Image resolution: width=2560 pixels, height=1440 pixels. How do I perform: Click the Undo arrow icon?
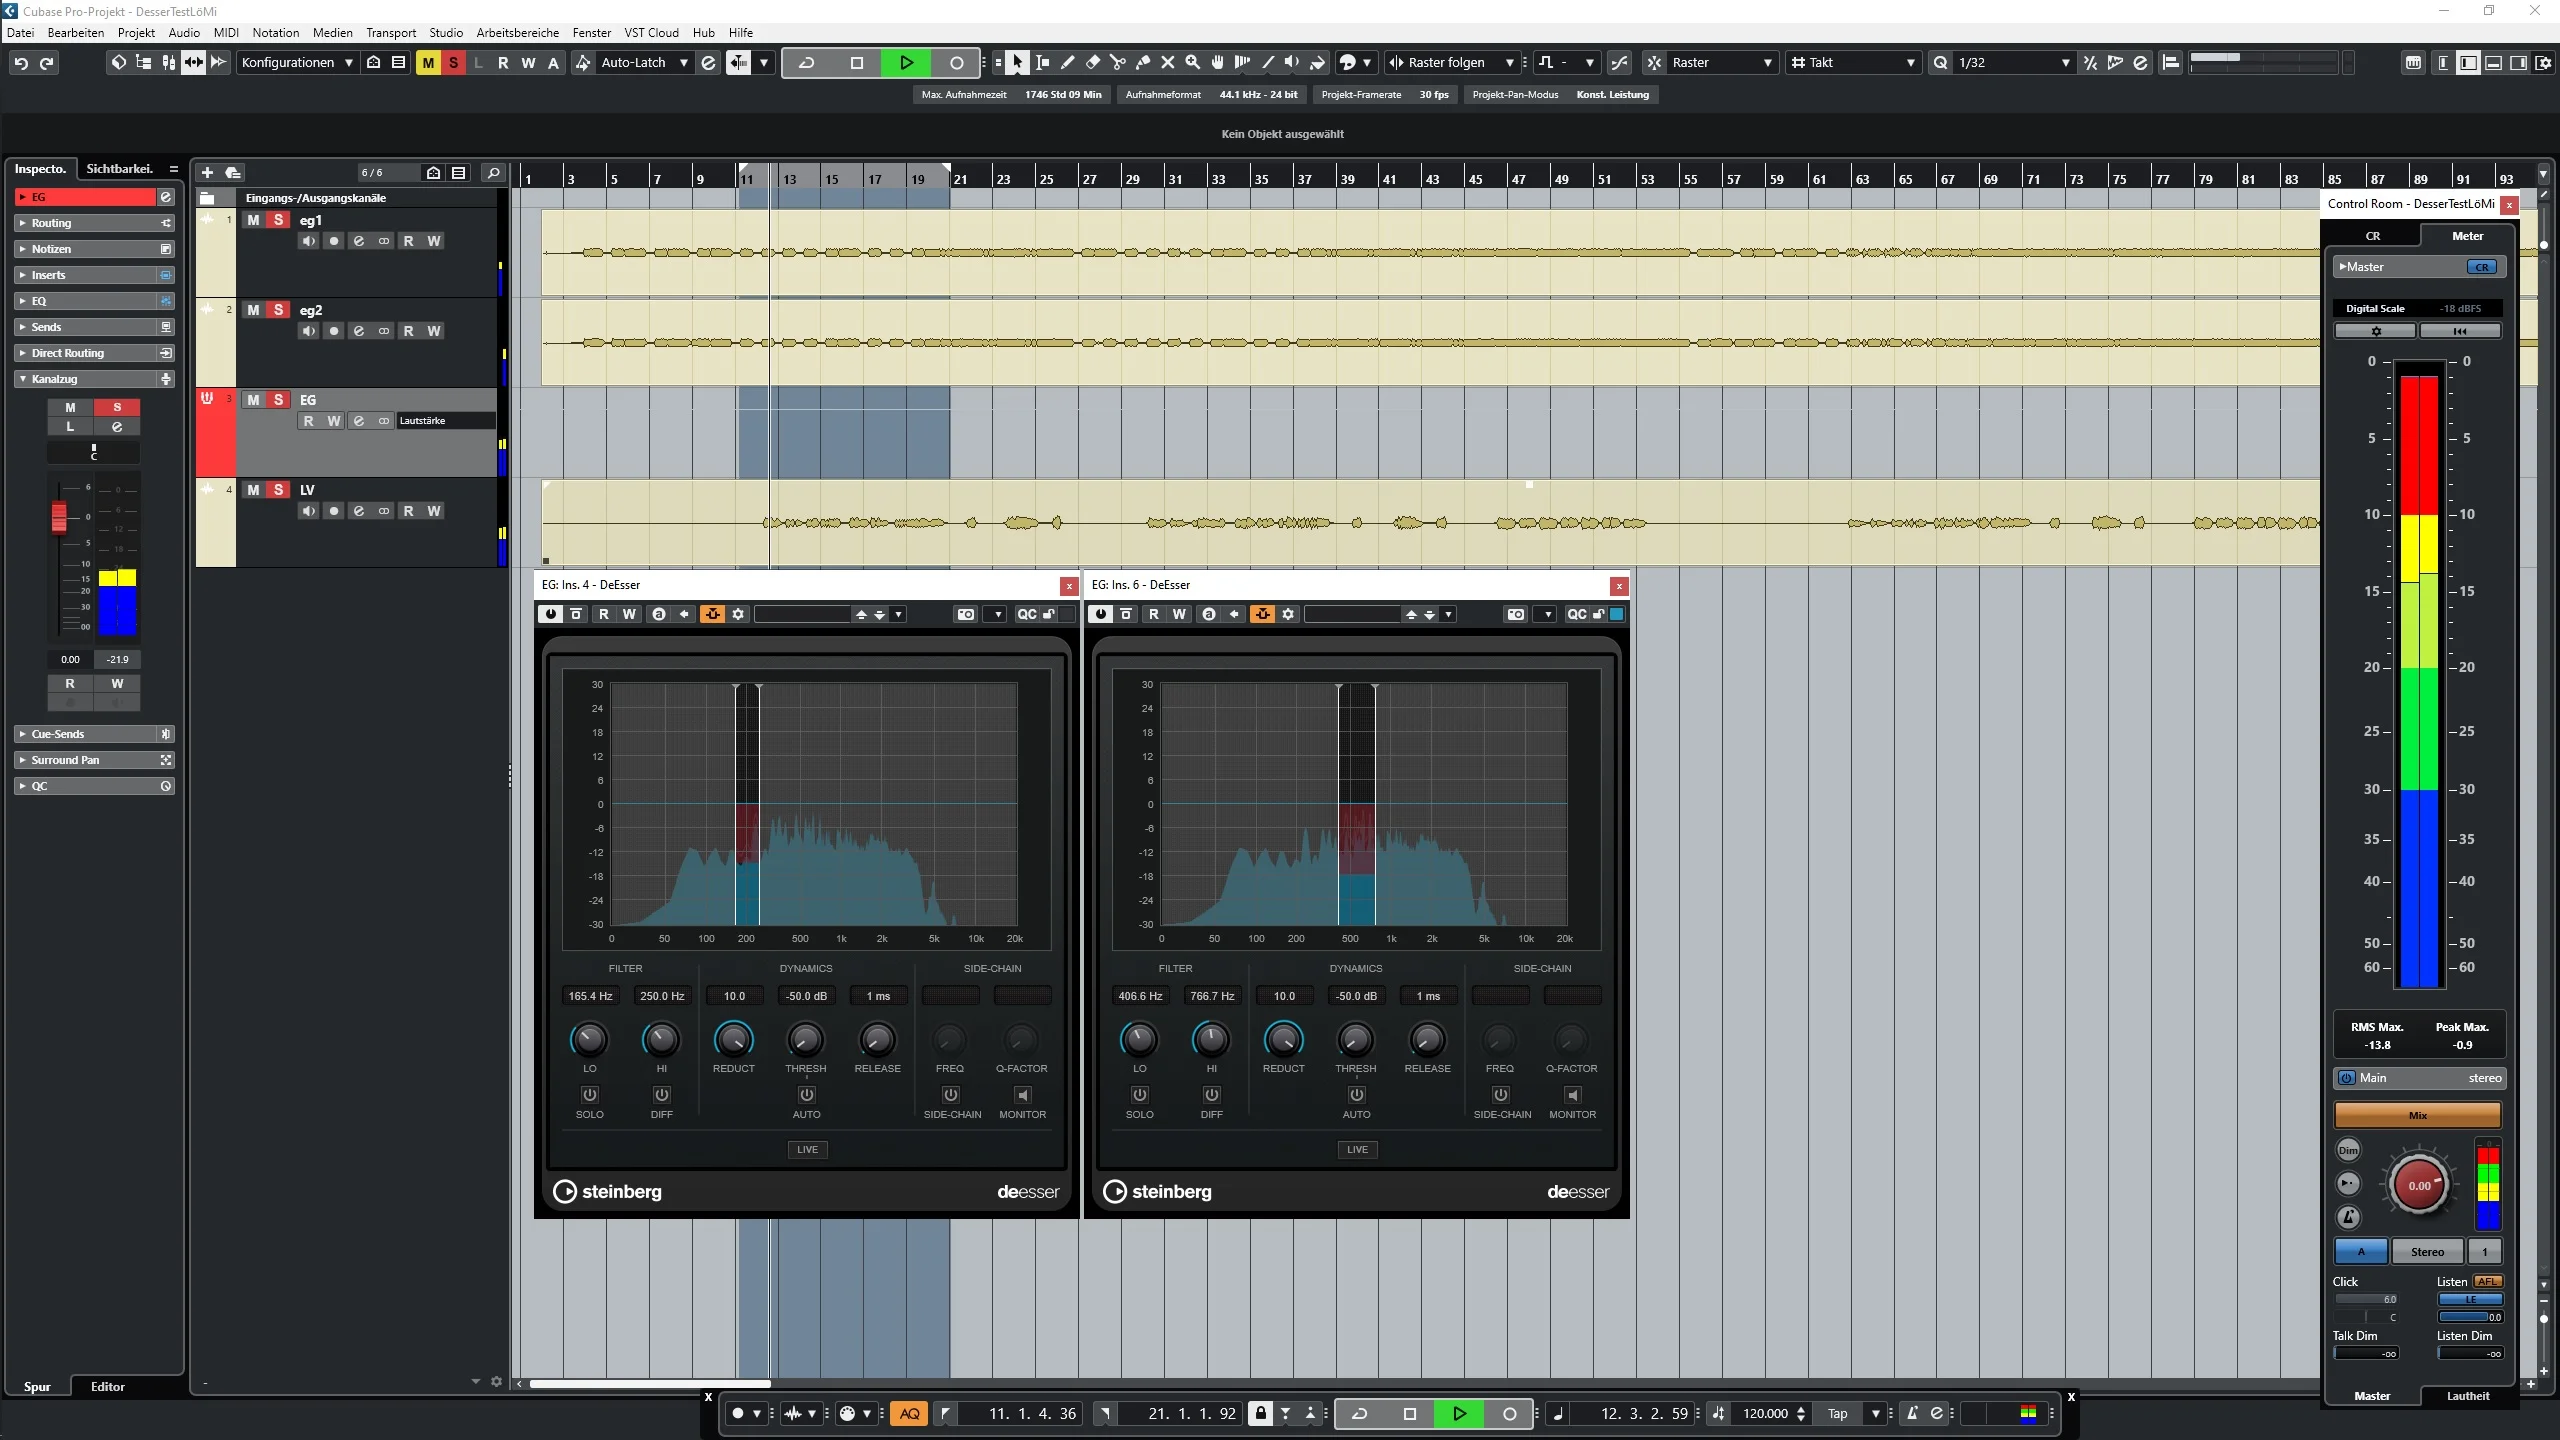click(21, 63)
